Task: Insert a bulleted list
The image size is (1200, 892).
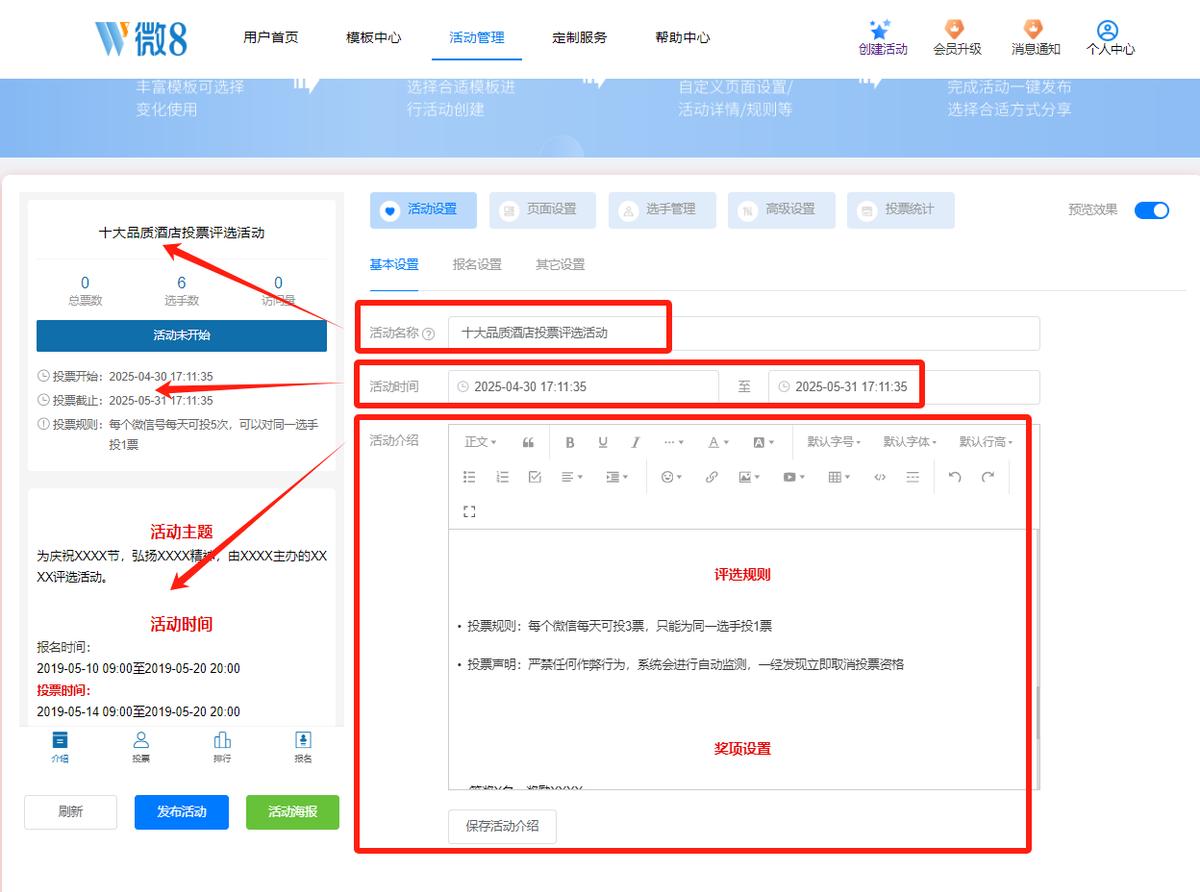Action: coord(469,477)
